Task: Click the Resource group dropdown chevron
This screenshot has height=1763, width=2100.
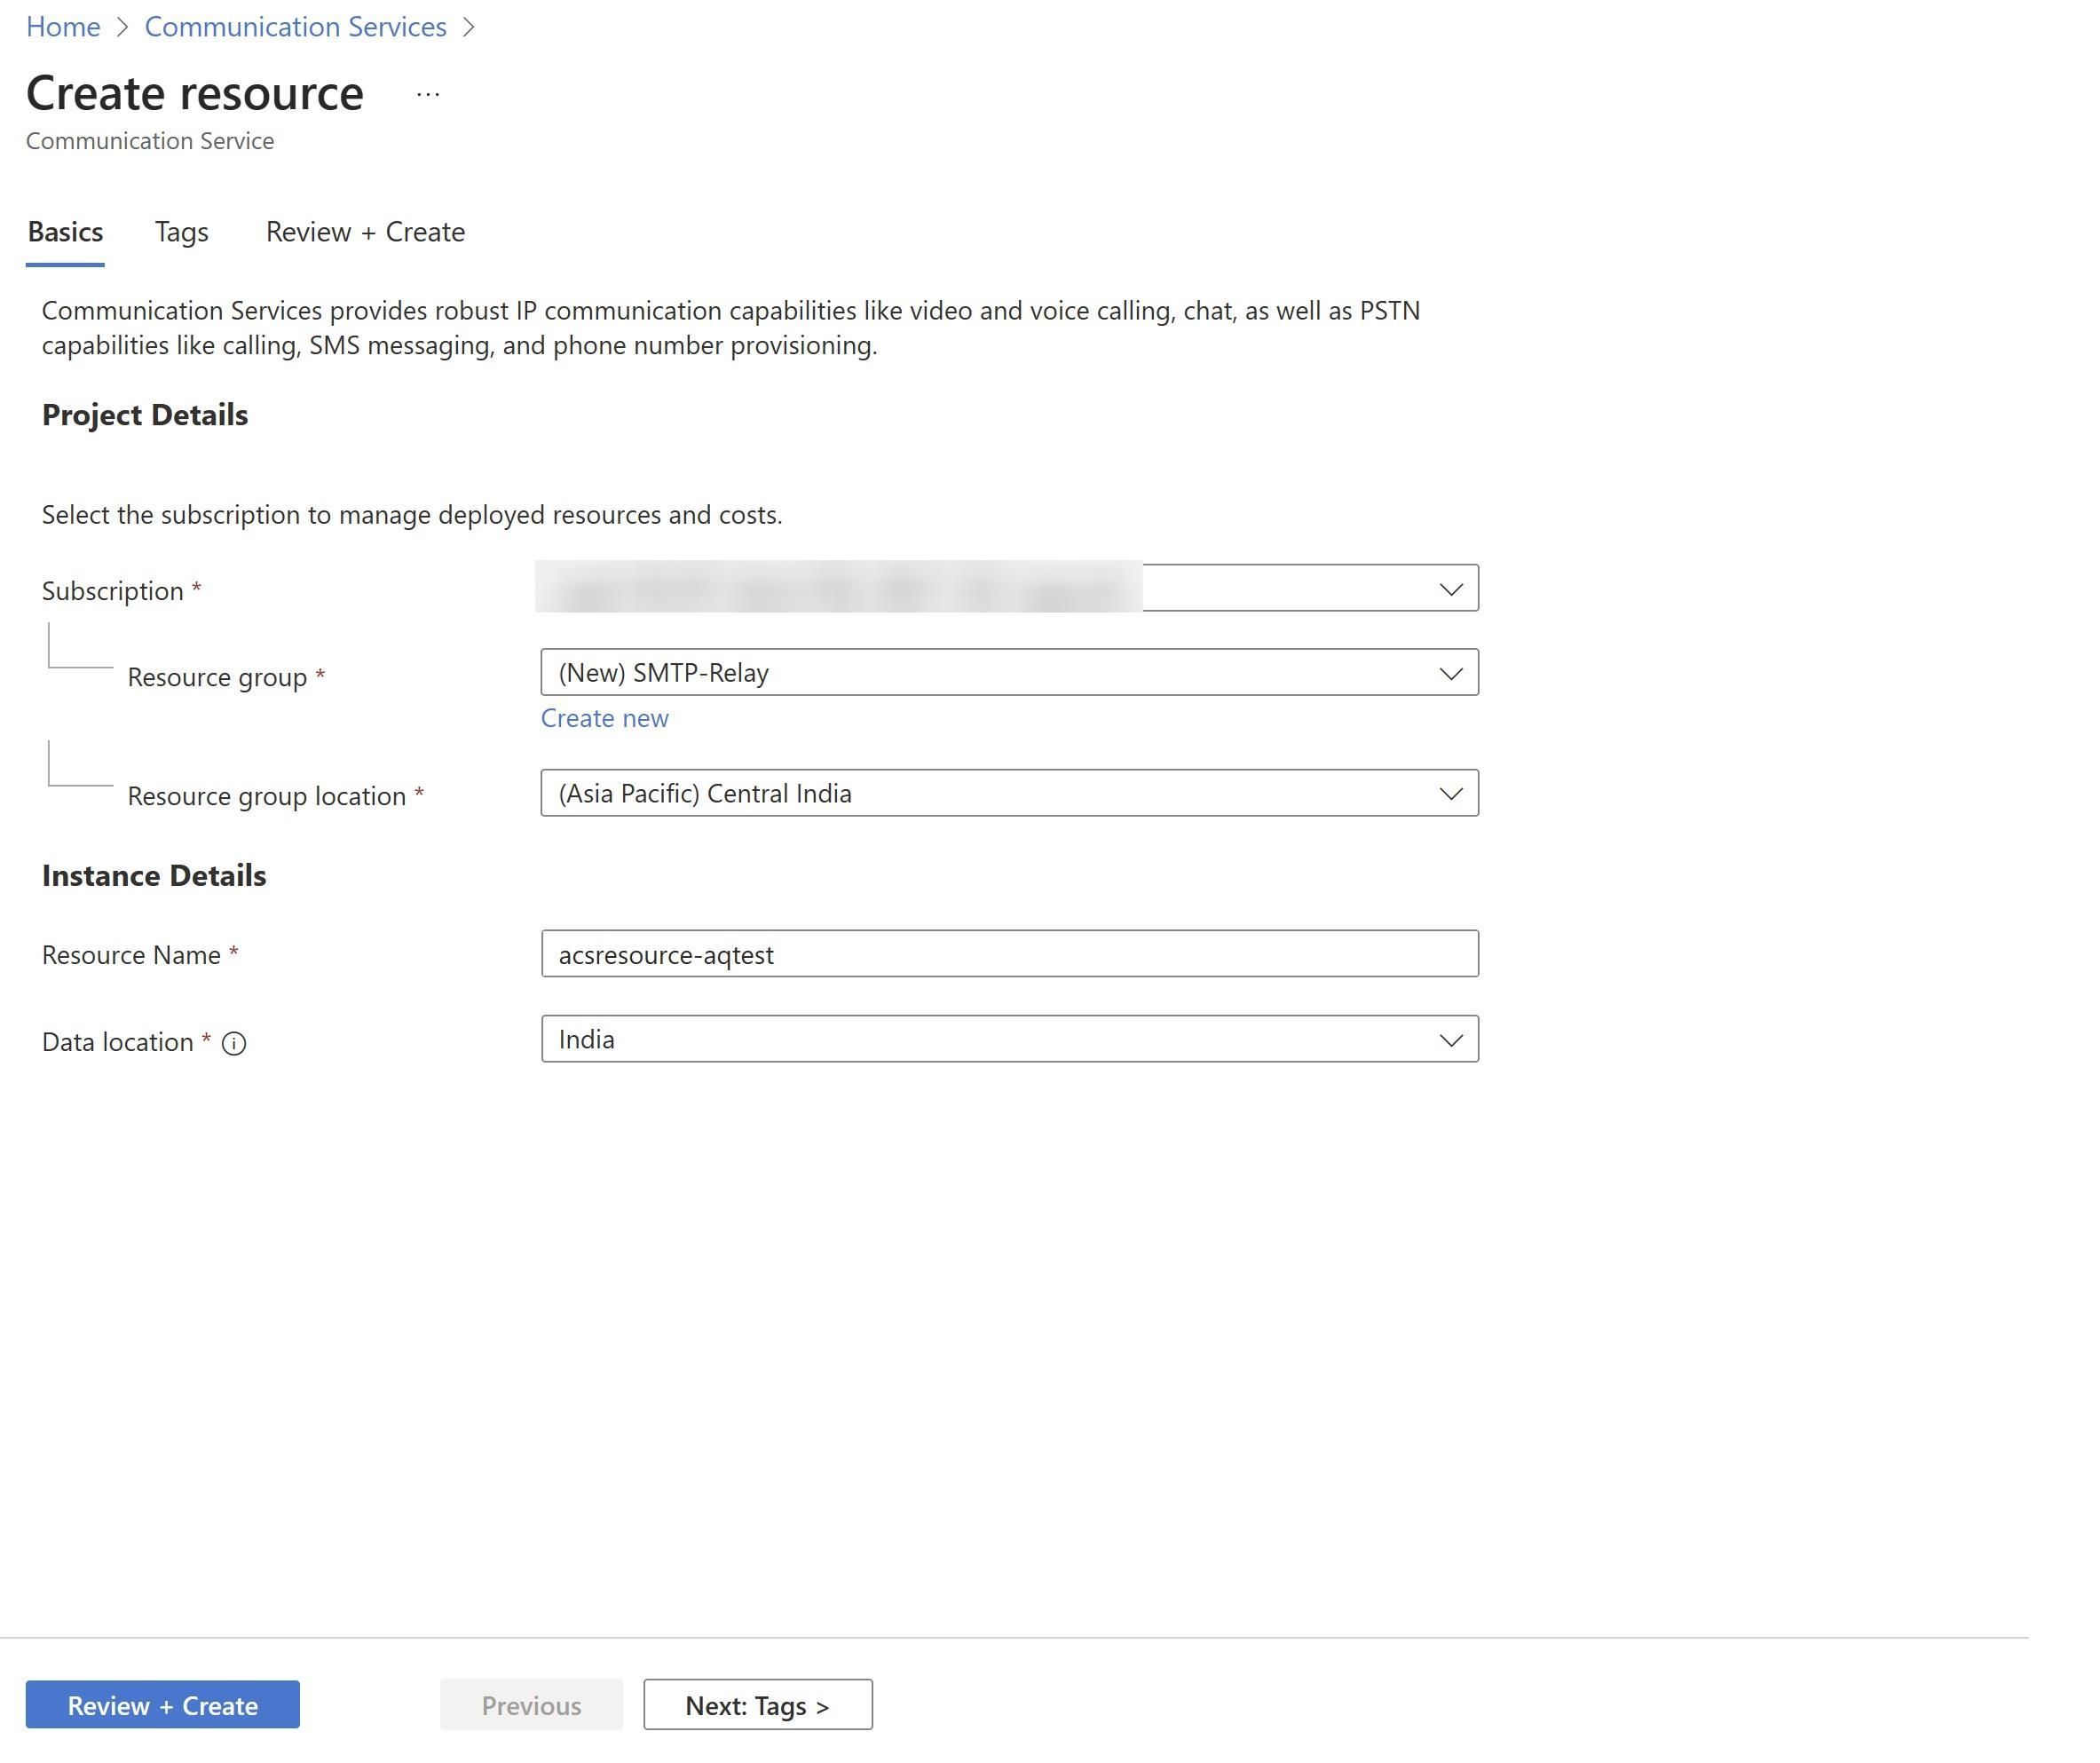Action: 1452,673
